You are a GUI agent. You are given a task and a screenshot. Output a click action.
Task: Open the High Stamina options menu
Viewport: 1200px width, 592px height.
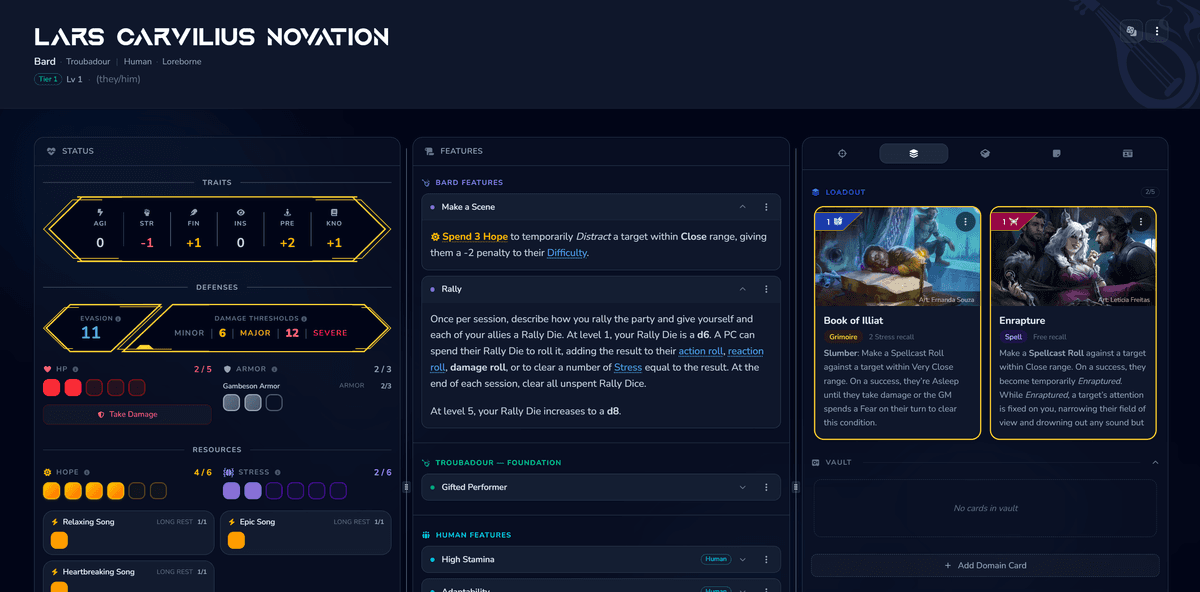(x=766, y=559)
